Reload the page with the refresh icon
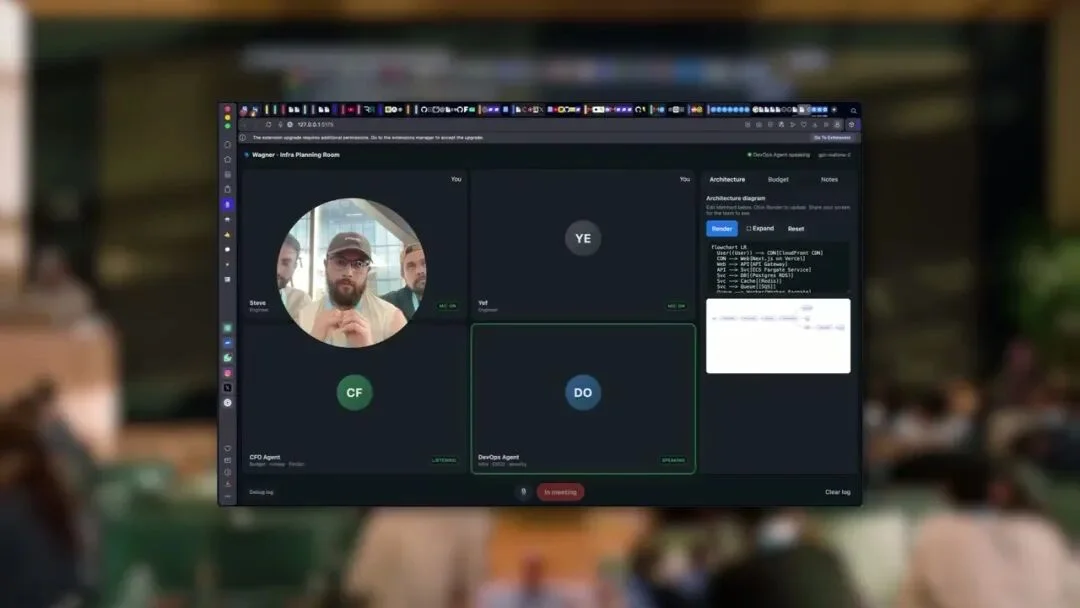This screenshot has height=608, width=1080. [x=269, y=125]
